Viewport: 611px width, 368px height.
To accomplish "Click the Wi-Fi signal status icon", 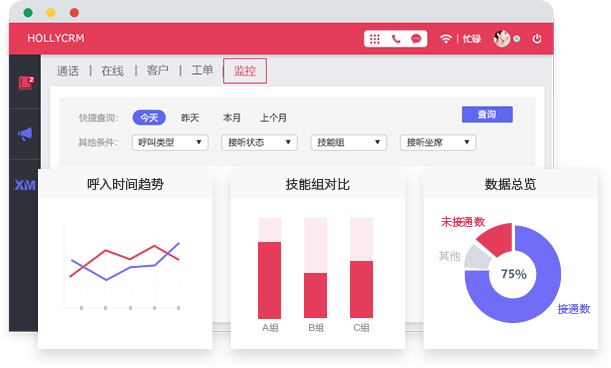I will tap(446, 39).
